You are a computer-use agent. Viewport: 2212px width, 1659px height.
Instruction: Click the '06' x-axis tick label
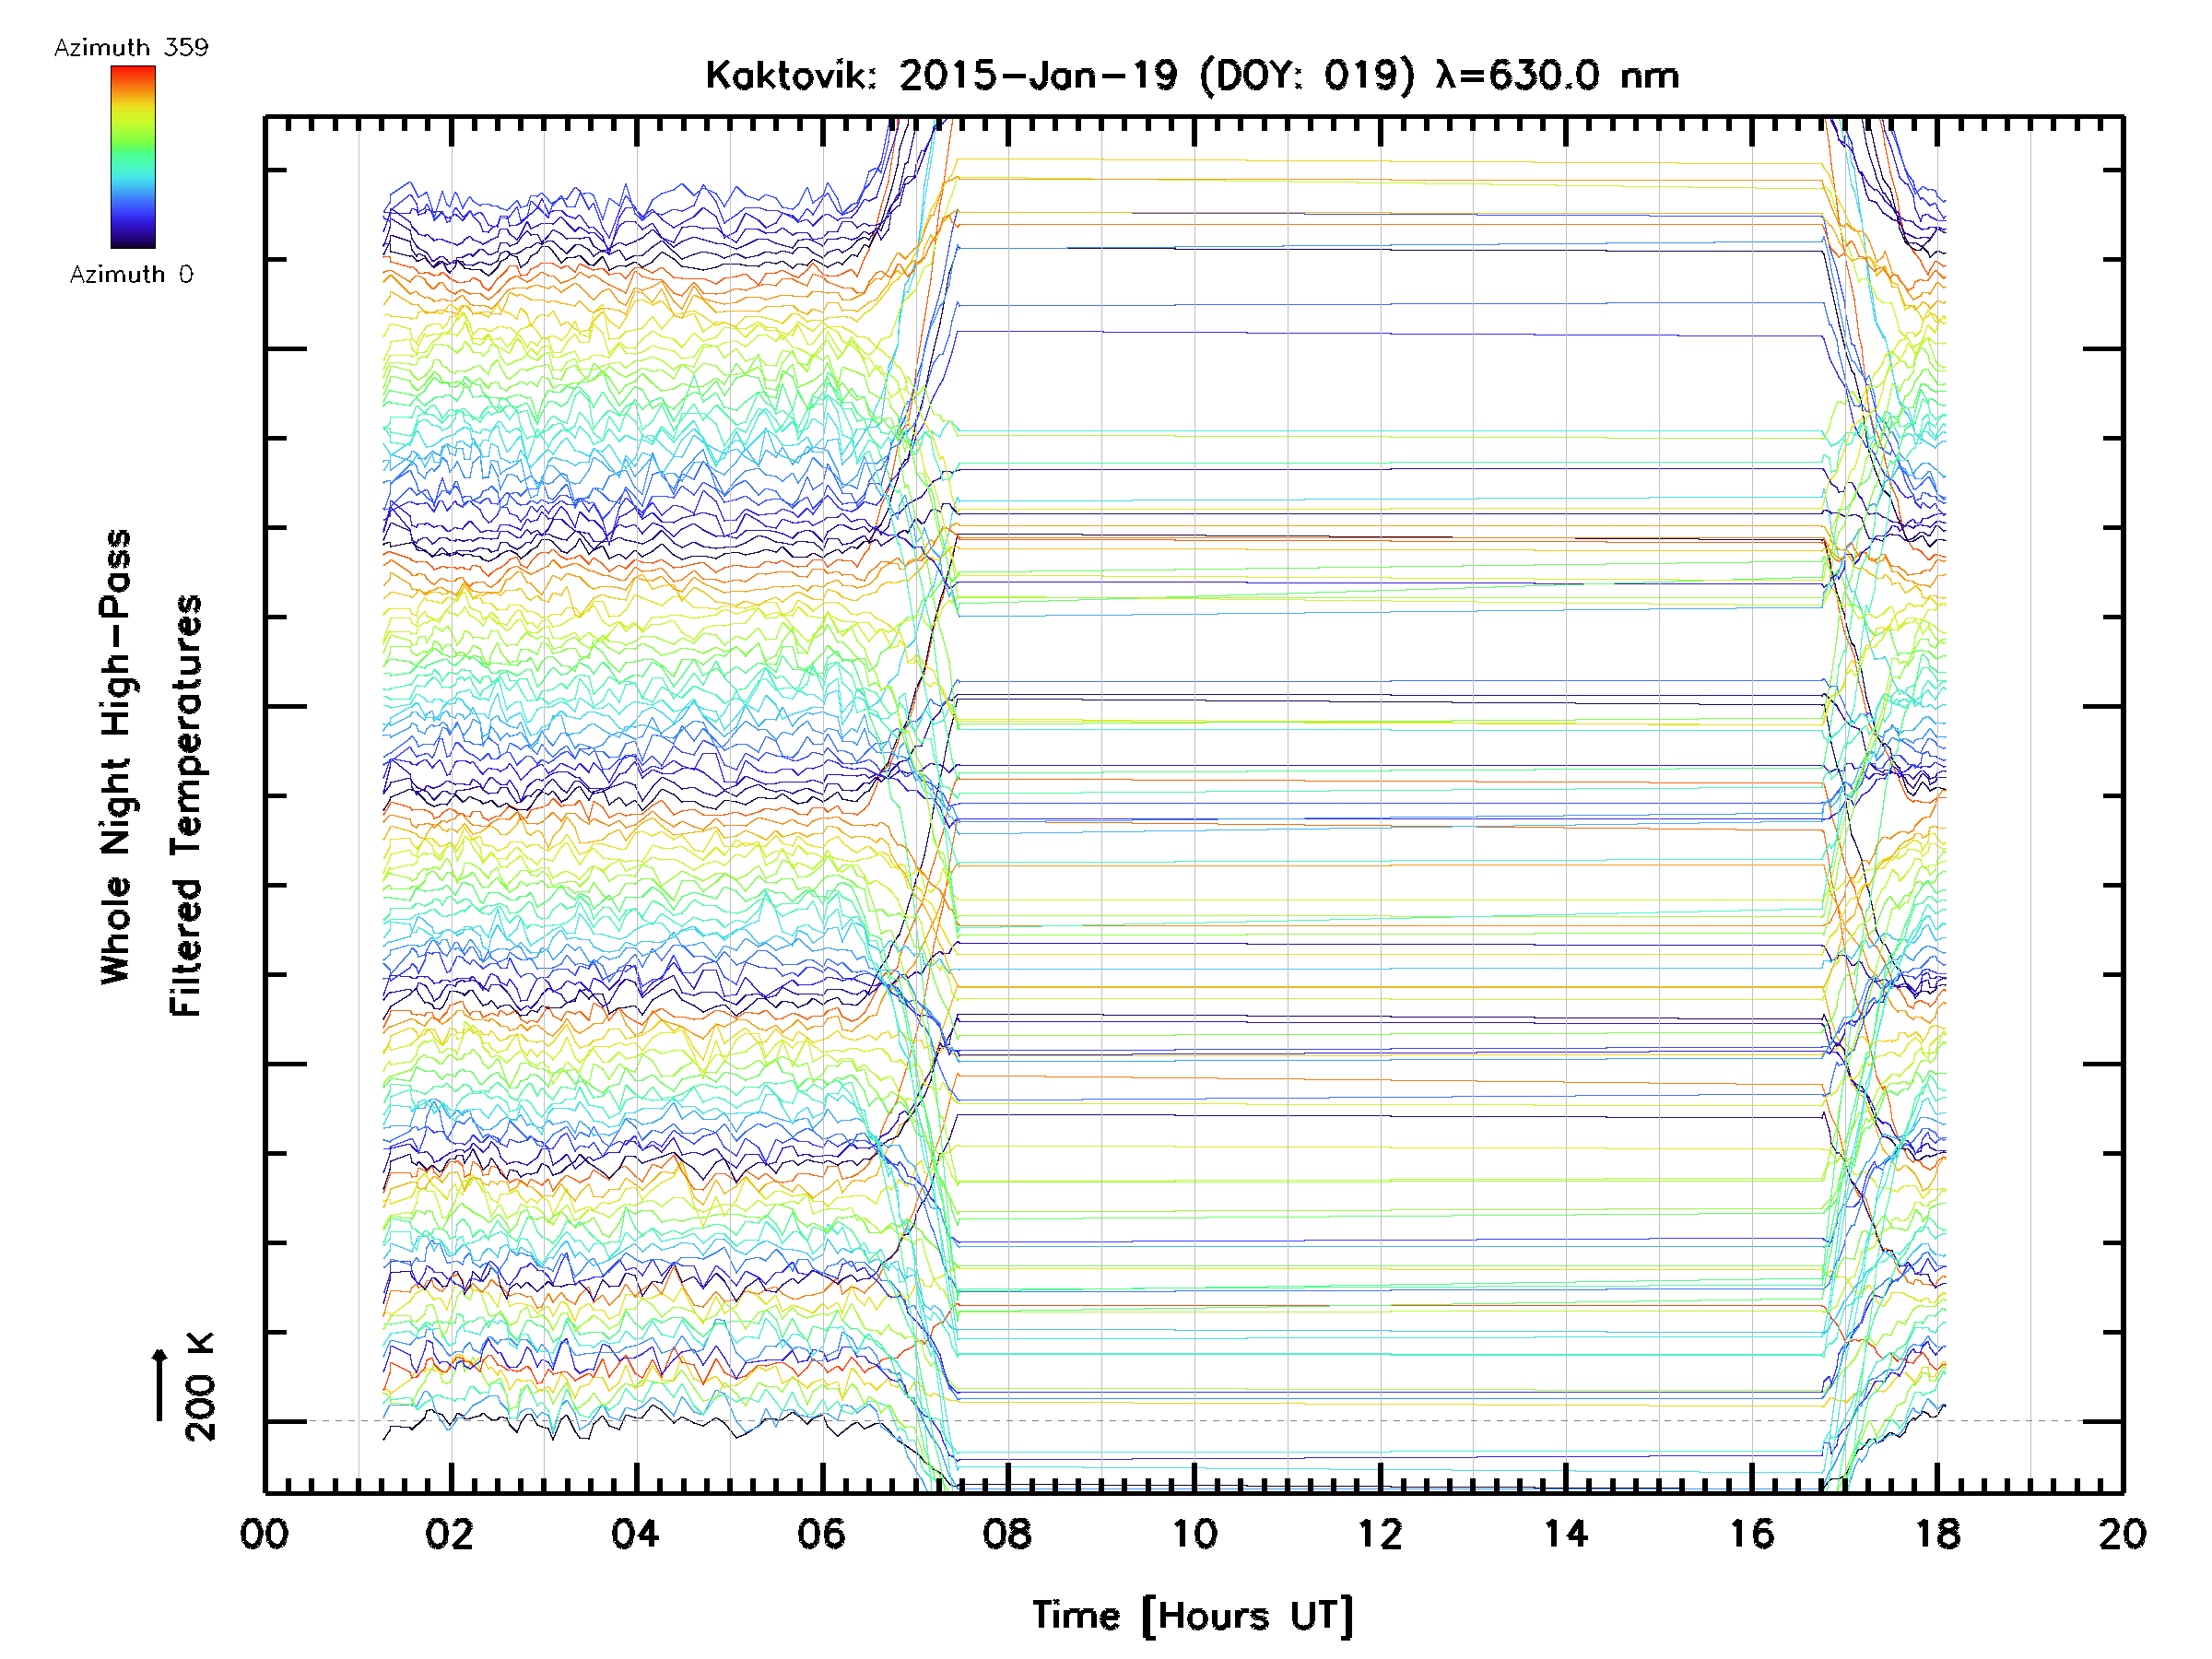pos(822,1534)
